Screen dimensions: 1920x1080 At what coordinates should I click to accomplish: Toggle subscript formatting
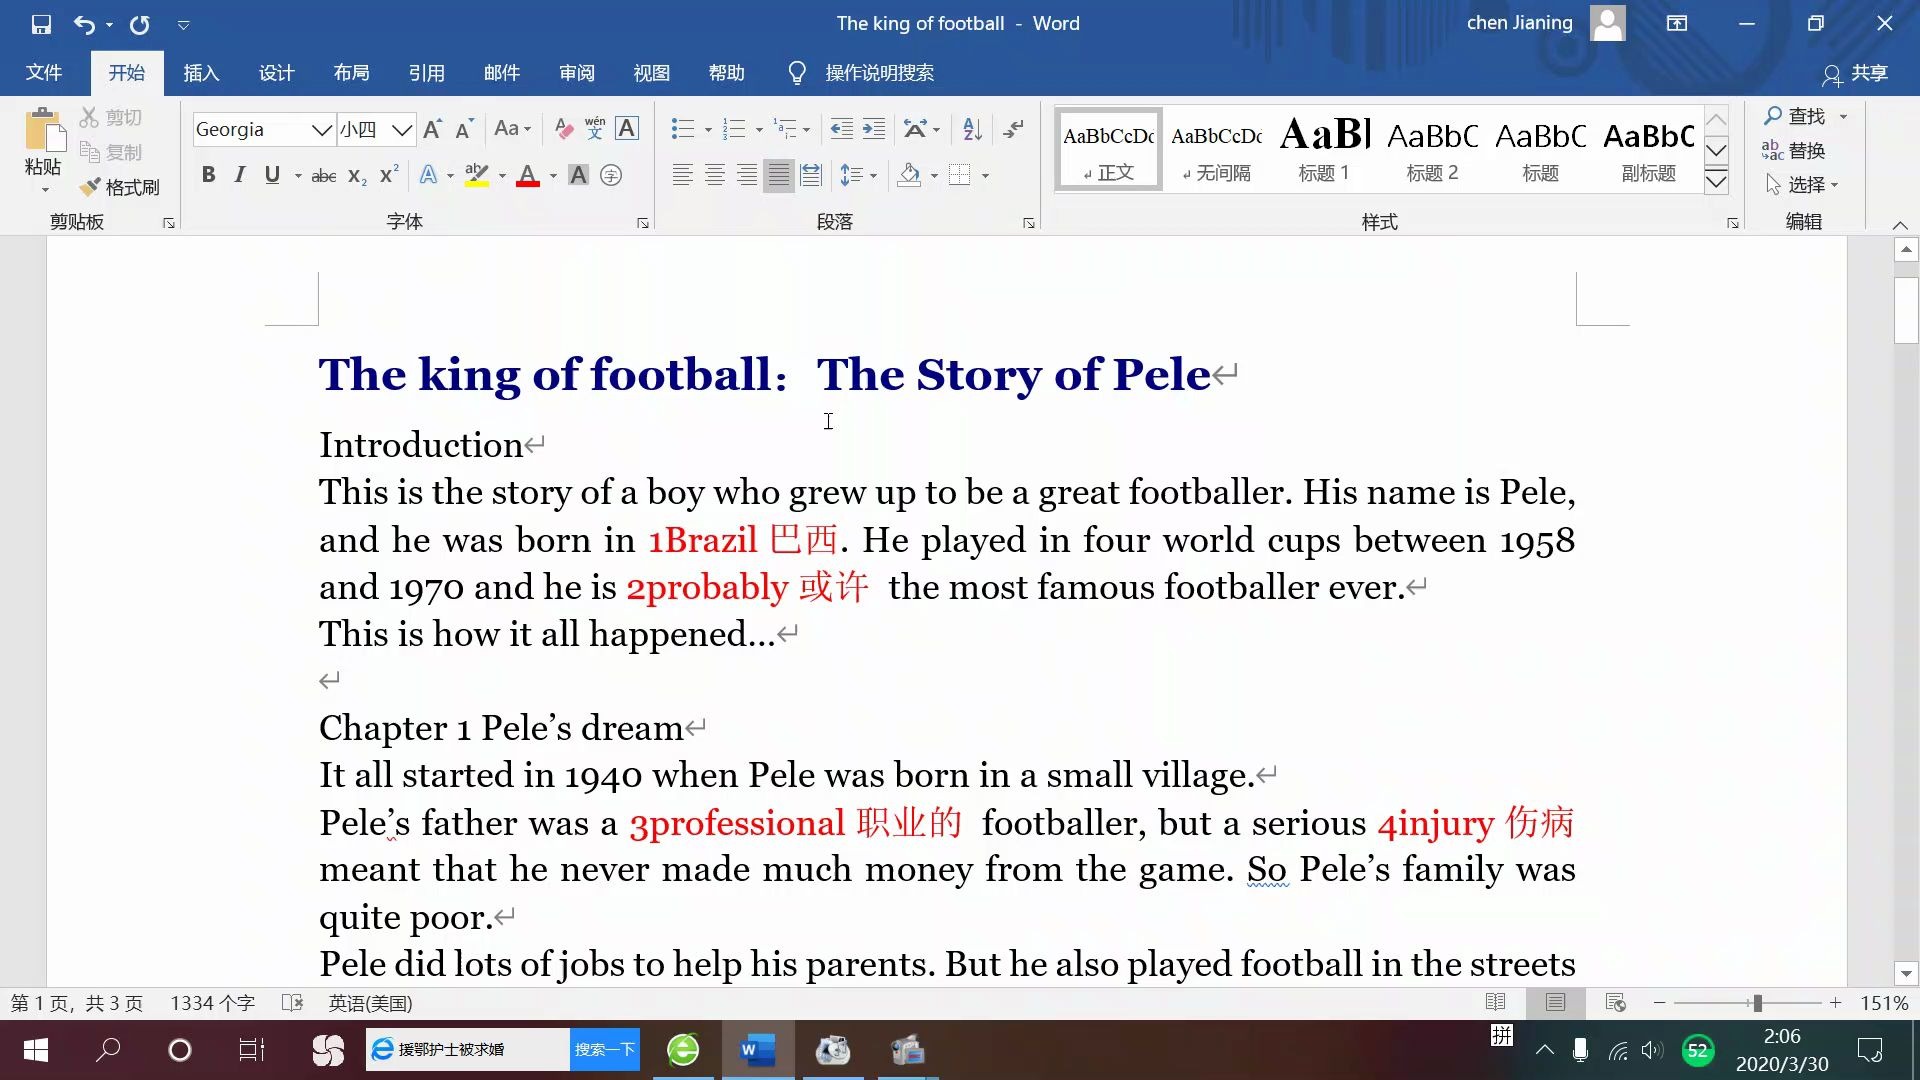click(x=357, y=175)
